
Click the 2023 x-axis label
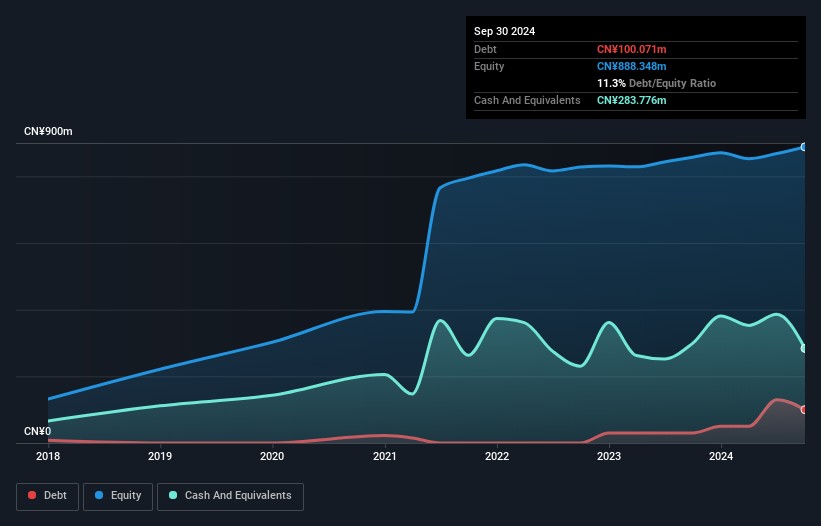pyautogui.click(x=609, y=457)
